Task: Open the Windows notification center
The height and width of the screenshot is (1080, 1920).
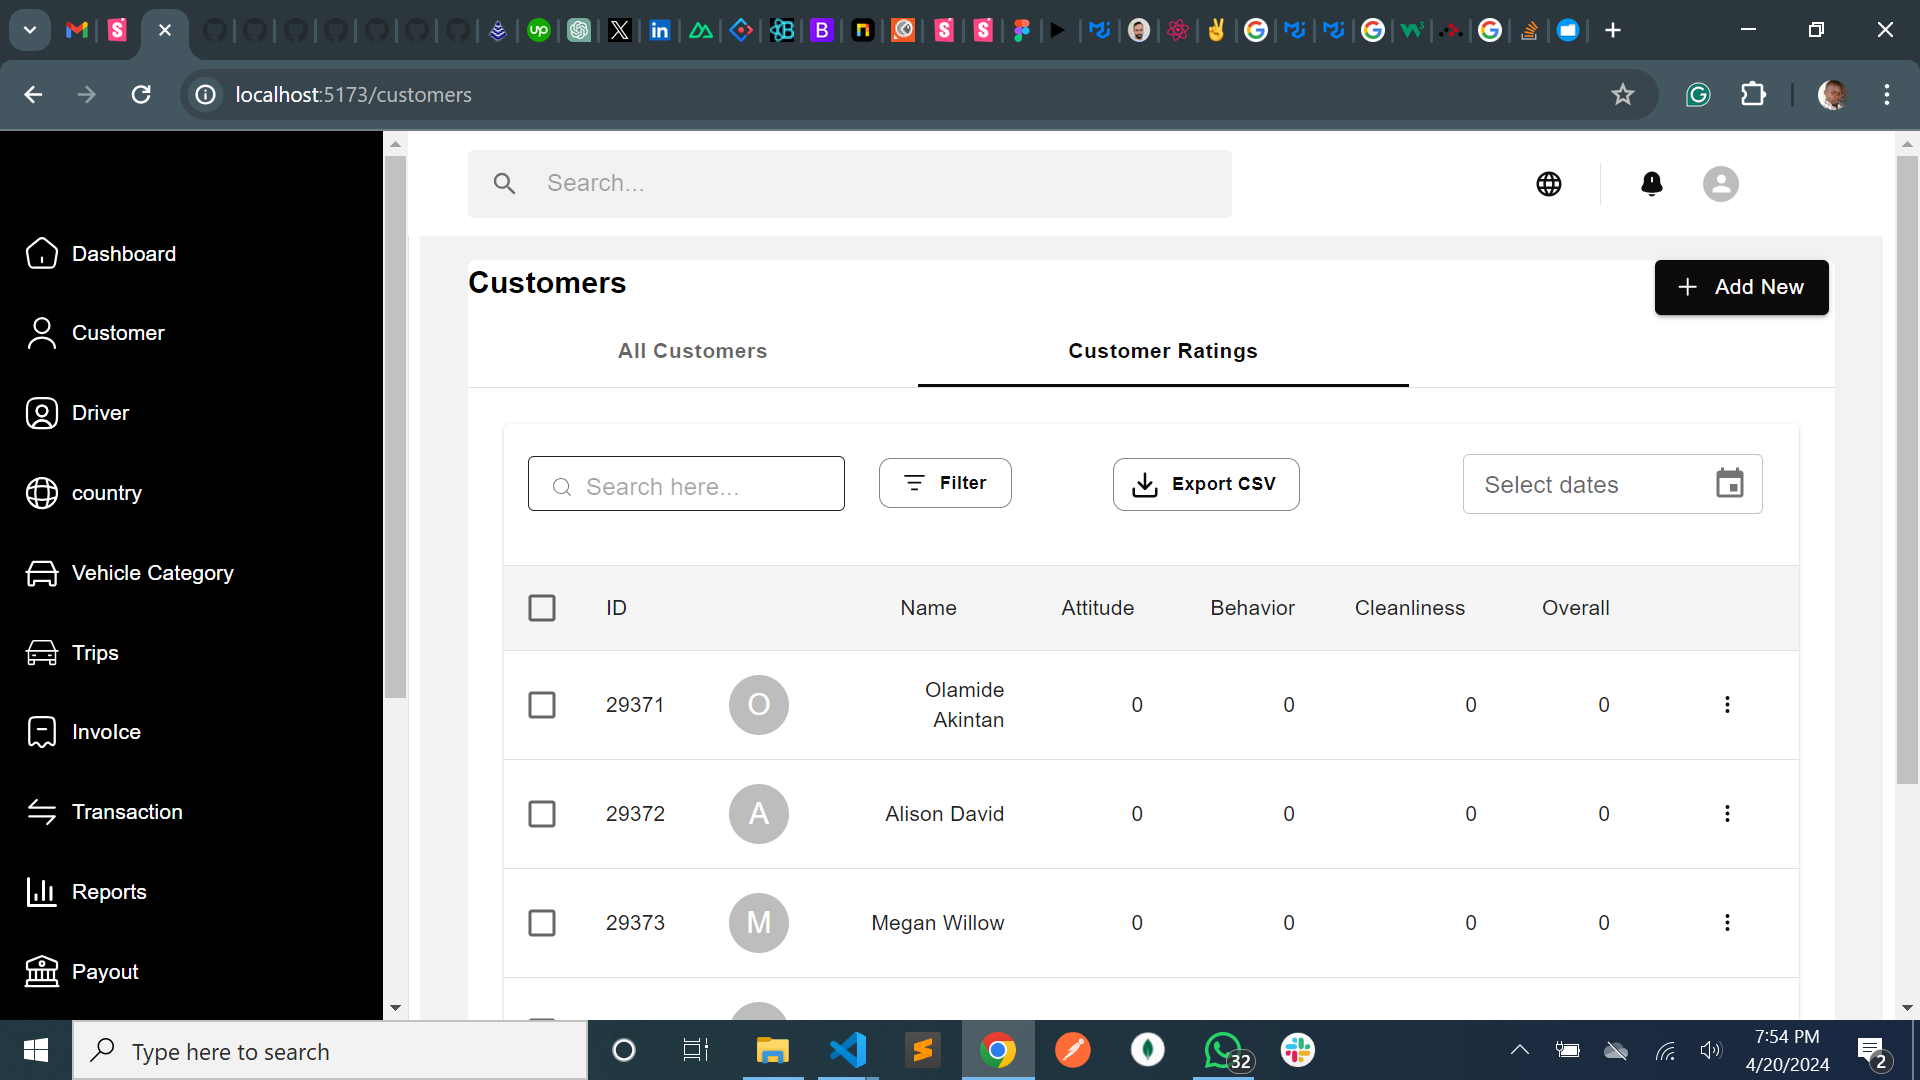Action: pyautogui.click(x=1872, y=1051)
